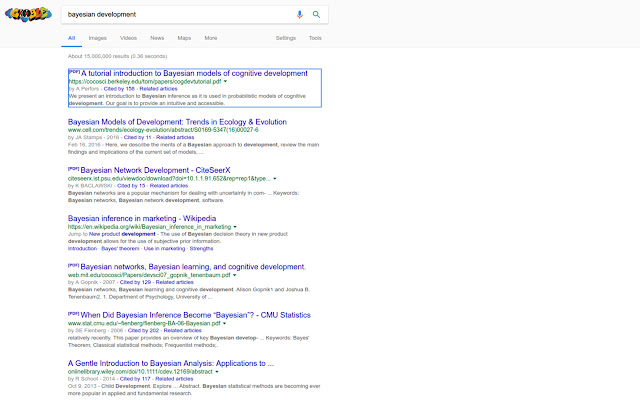Viewport: 640px width, 400px height.
Task: Select the All tab
Action: [71, 38]
